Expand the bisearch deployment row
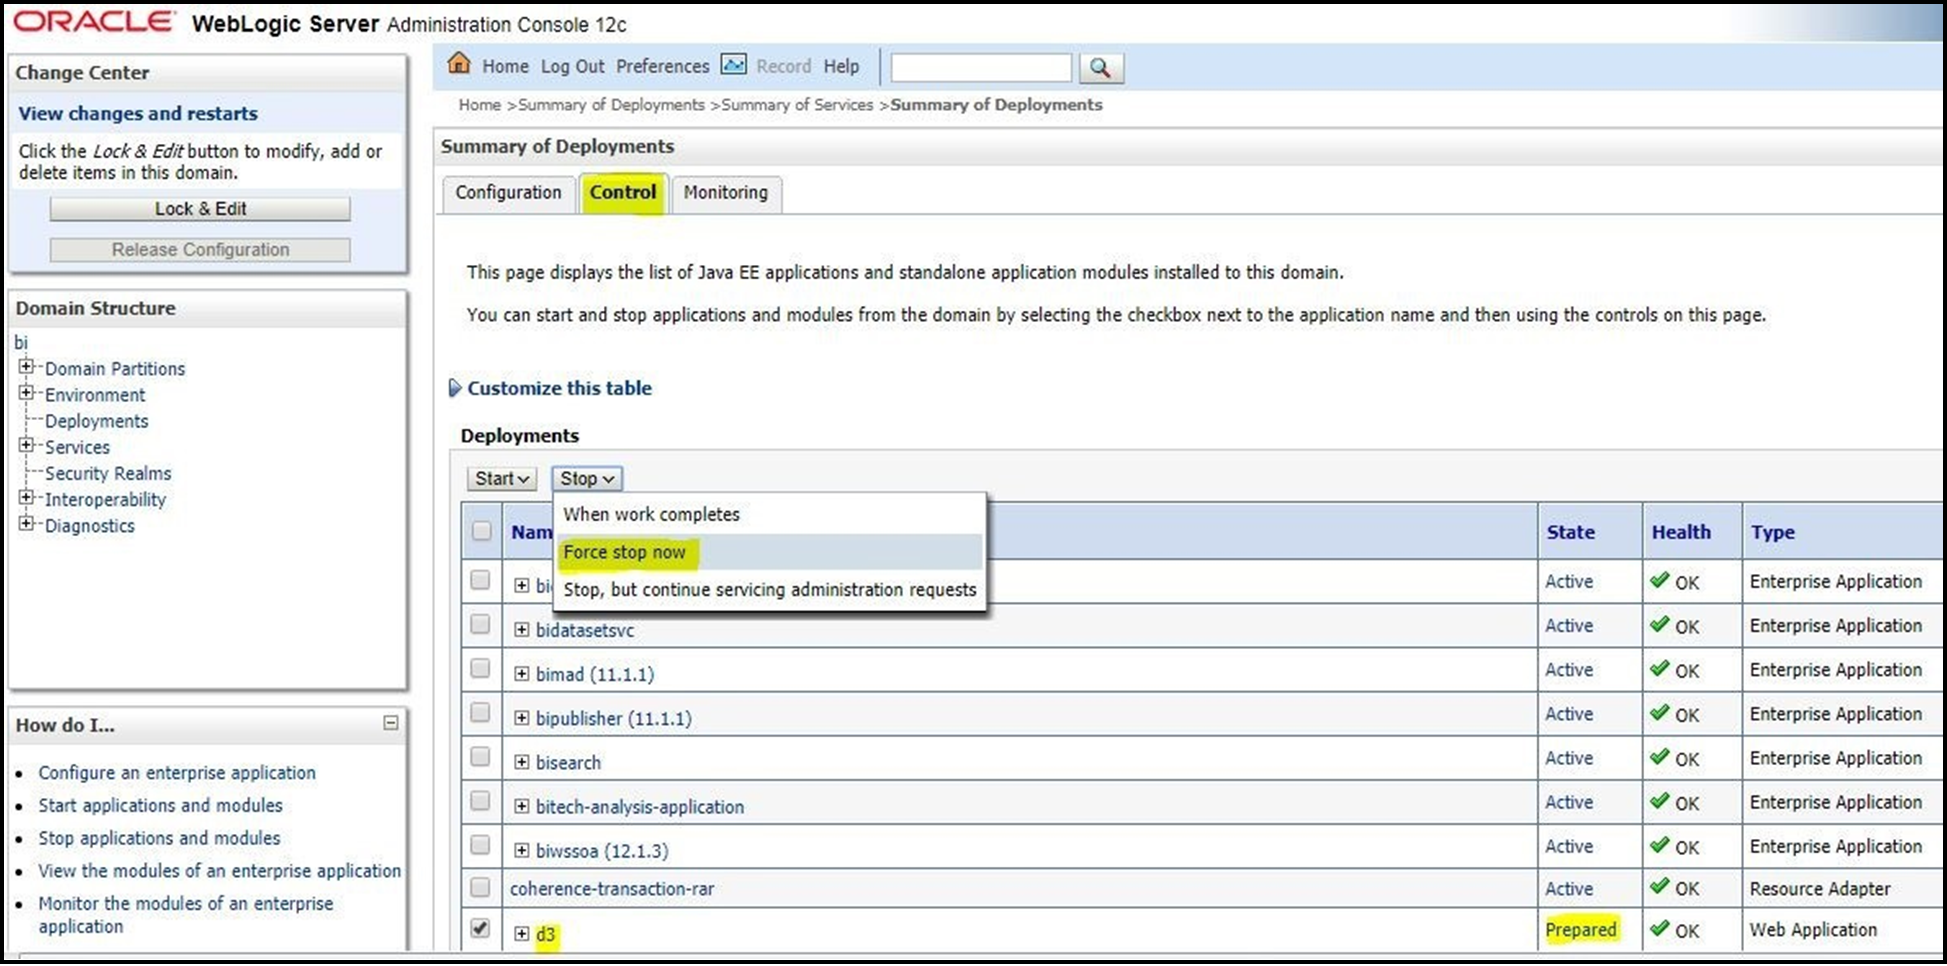 coord(522,762)
